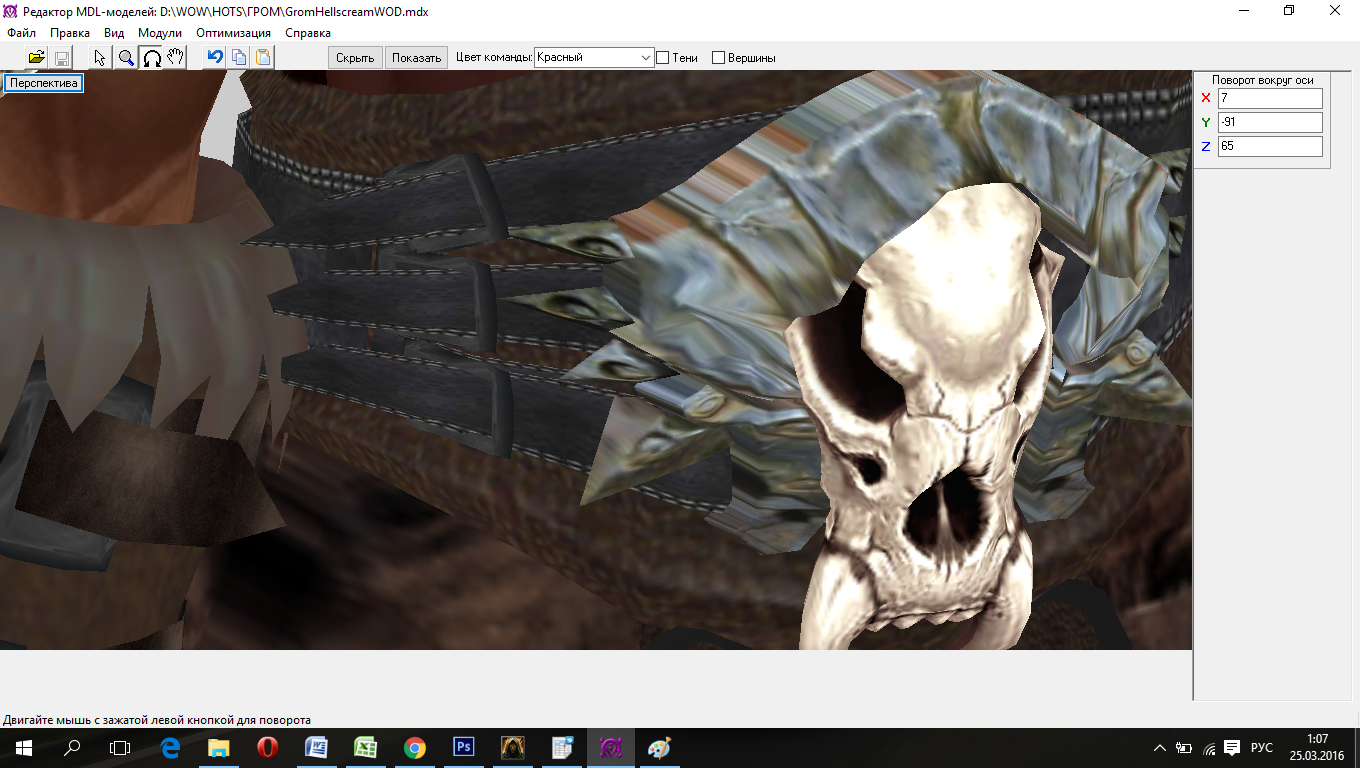Open the Windows Start menu
Screen dimensions: 1360x768
coord(24,748)
